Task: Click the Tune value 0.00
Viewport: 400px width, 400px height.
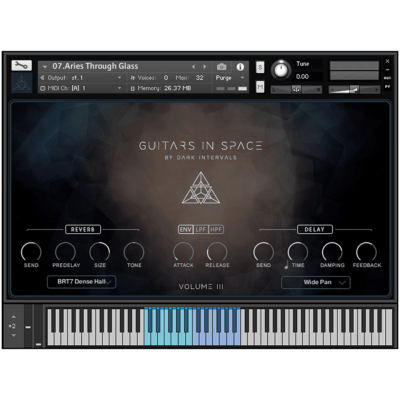Action: tap(302, 77)
